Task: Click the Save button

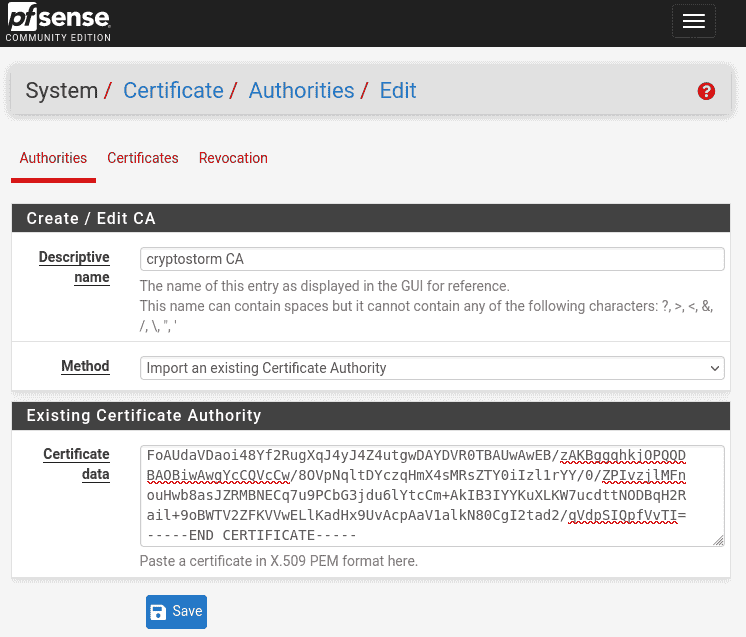Action: [177, 612]
